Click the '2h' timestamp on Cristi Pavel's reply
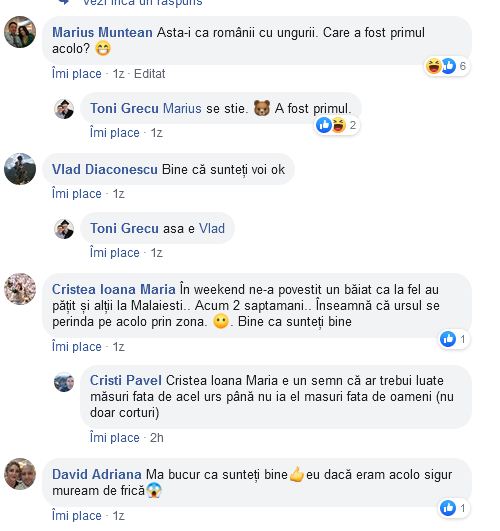500x531 pixels. [157, 438]
